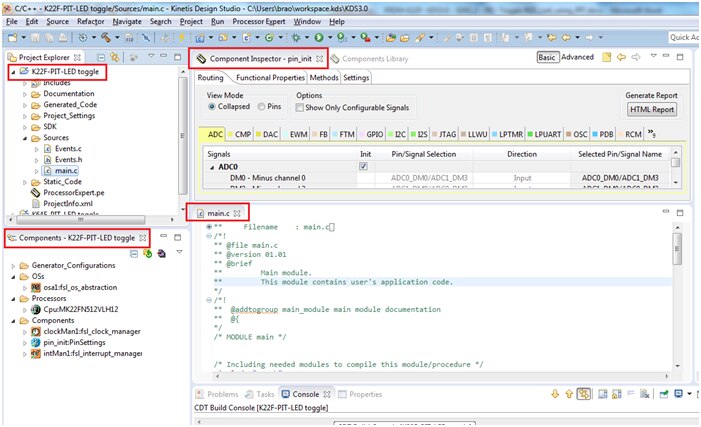Click the HTML Report button

(651, 109)
